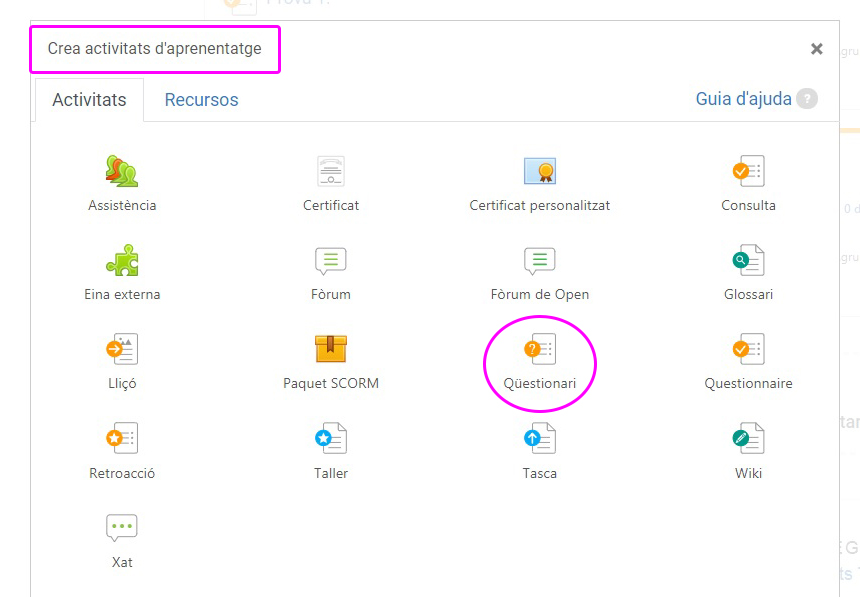Screen dimensions: 860x597
Task: Choose the Taller workshop icon
Action: pyautogui.click(x=331, y=438)
